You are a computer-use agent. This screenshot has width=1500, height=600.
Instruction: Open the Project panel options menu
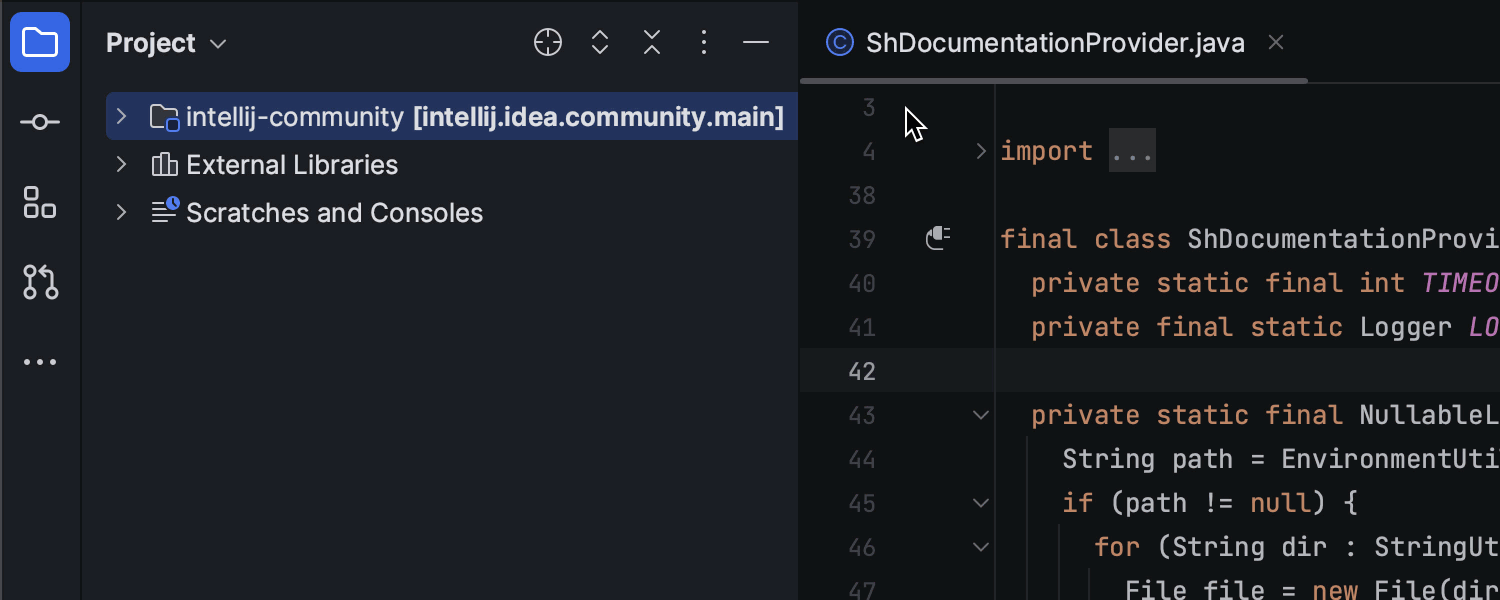pos(704,42)
